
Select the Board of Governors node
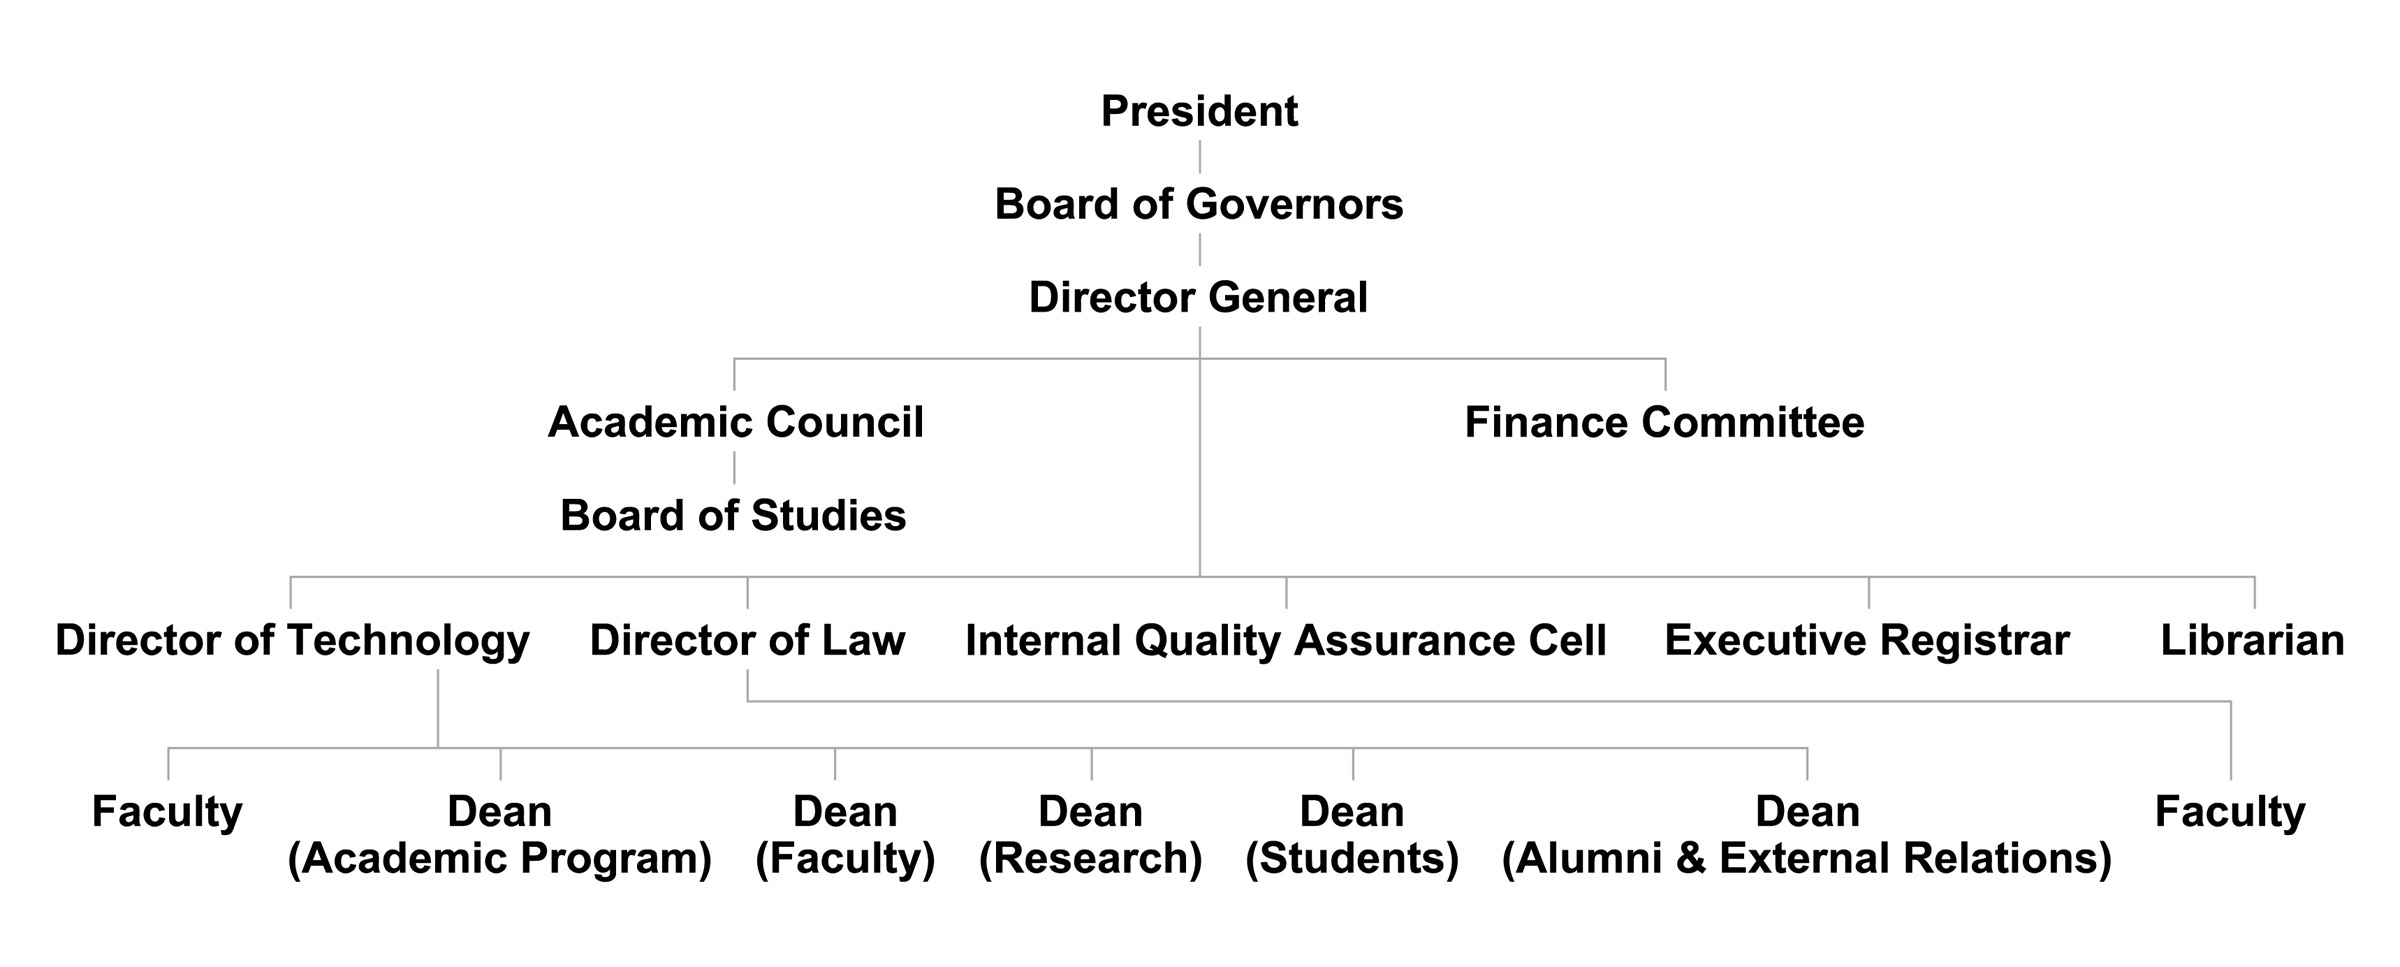(1199, 204)
